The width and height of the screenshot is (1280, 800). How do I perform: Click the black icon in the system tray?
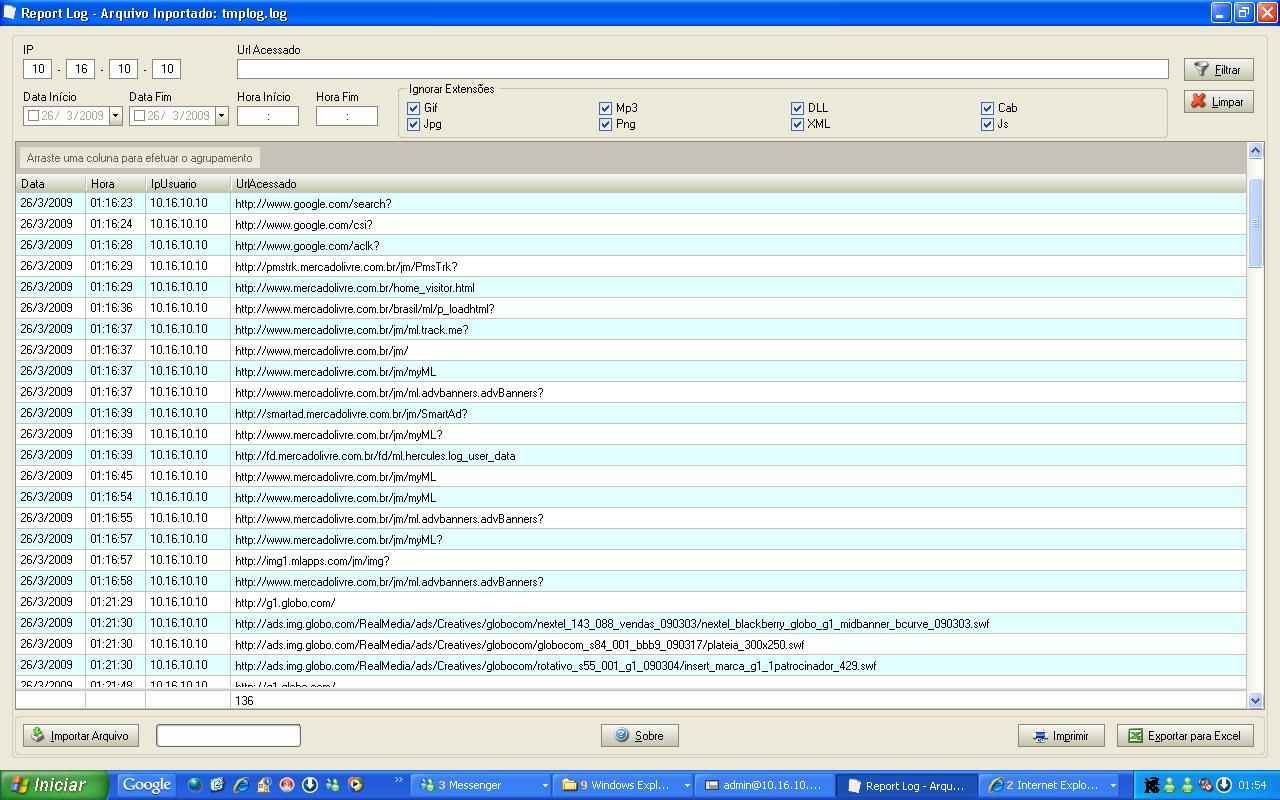point(1152,785)
